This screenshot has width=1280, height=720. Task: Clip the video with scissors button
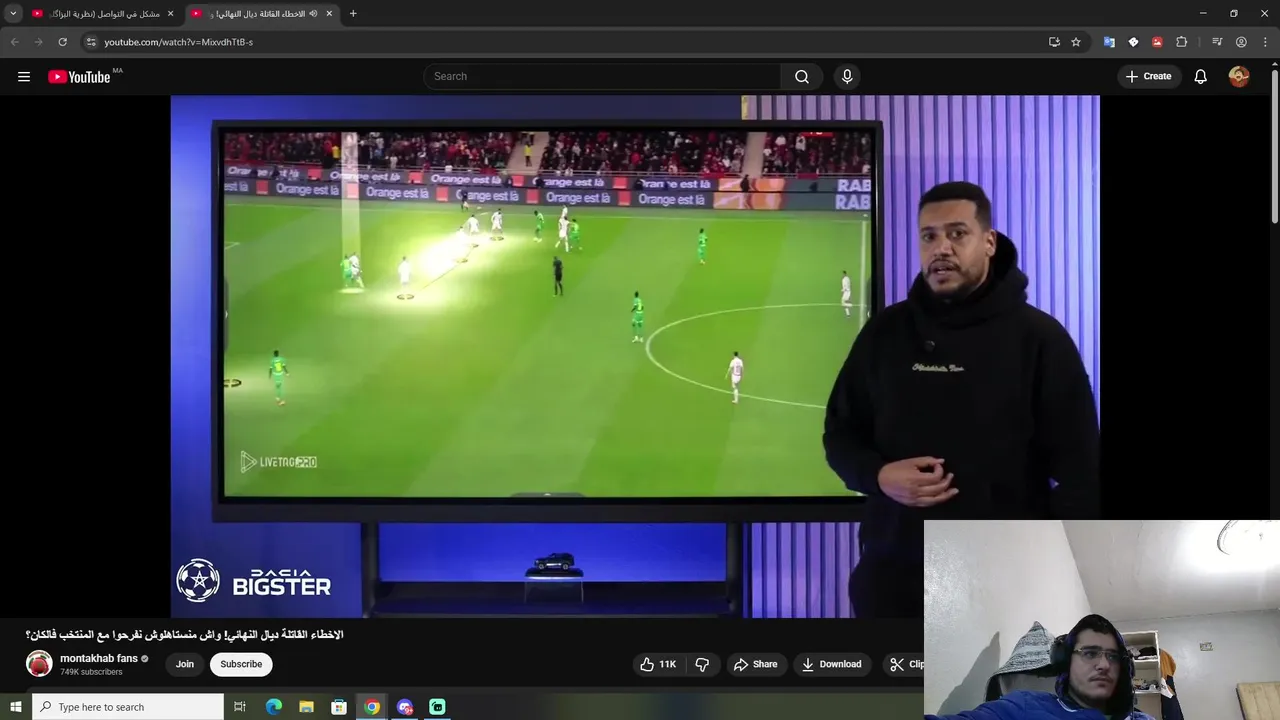[903, 664]
